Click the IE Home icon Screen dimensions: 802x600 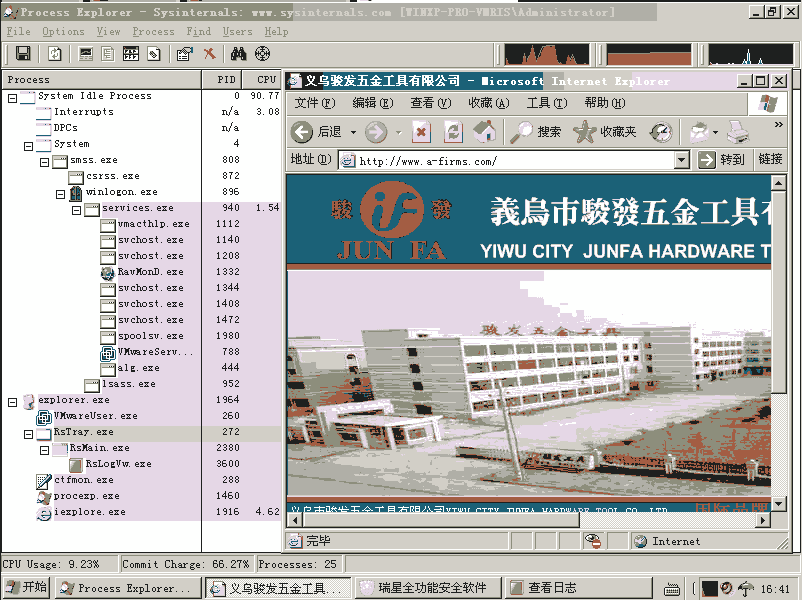(x=485, y=132)
